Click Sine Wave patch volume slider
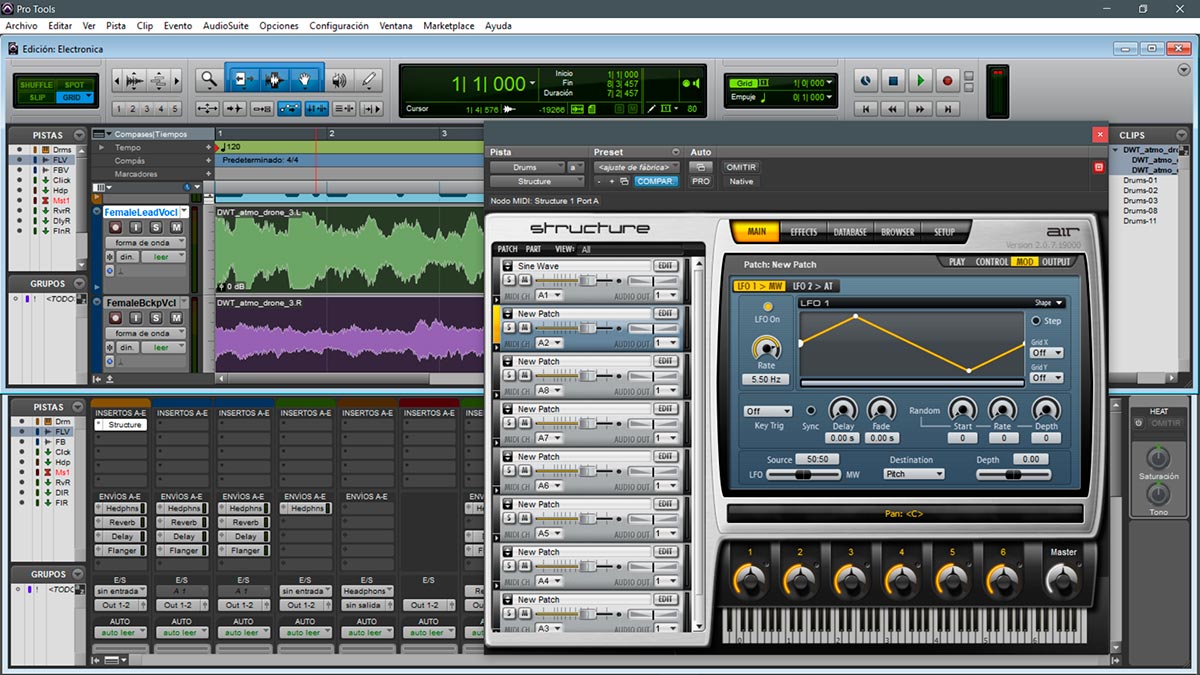Image resolution: width=1200 pixels, height=675 pixels. tap(590, 281)
